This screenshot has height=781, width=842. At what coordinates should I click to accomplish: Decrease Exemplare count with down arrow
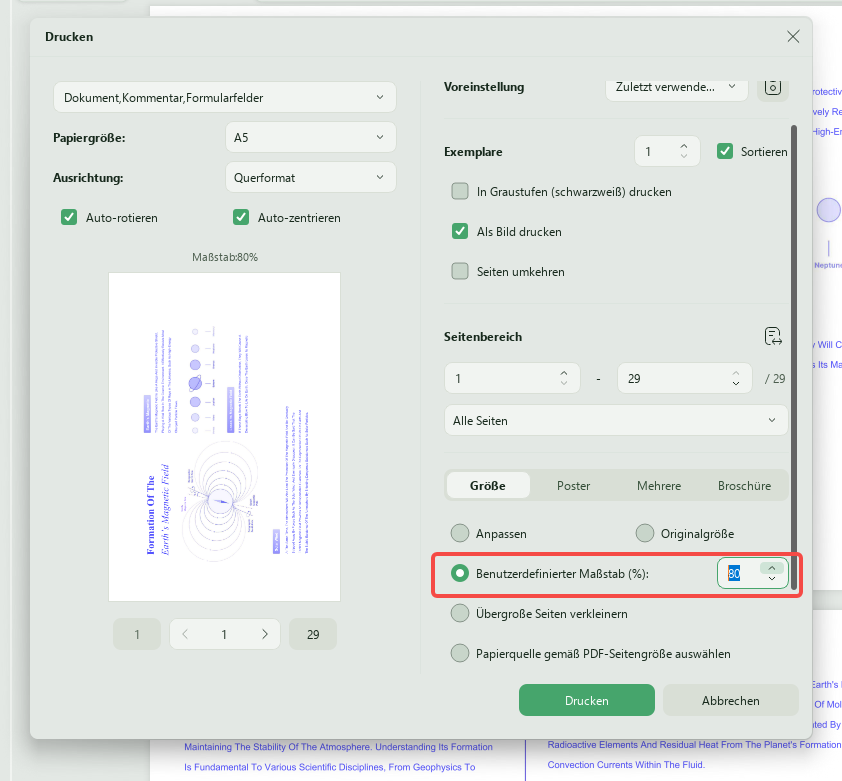[x=684, y=156]
